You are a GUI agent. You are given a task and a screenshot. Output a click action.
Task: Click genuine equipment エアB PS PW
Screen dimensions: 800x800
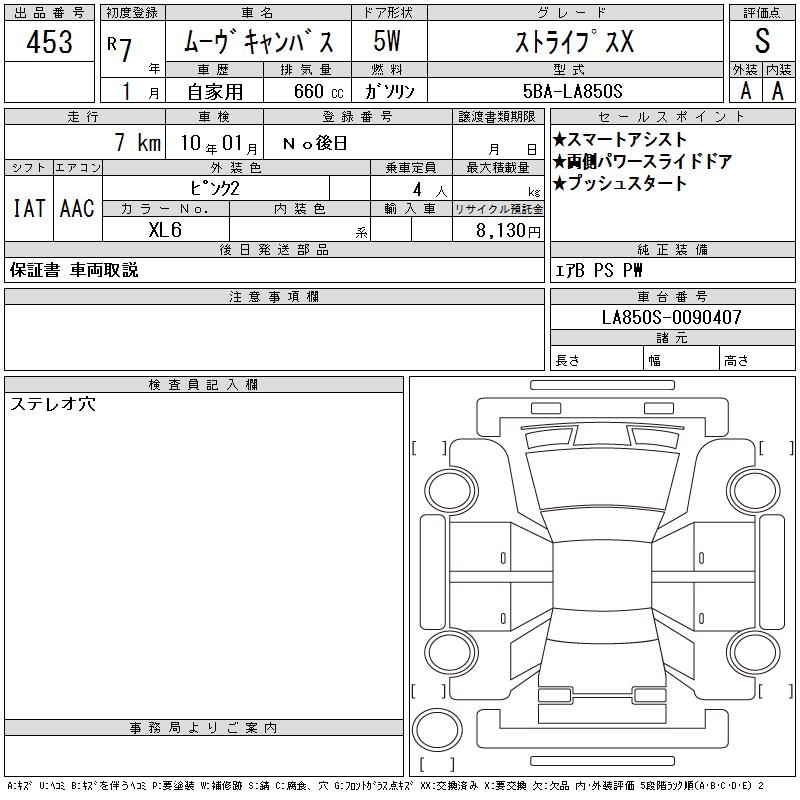pos(598,270)
